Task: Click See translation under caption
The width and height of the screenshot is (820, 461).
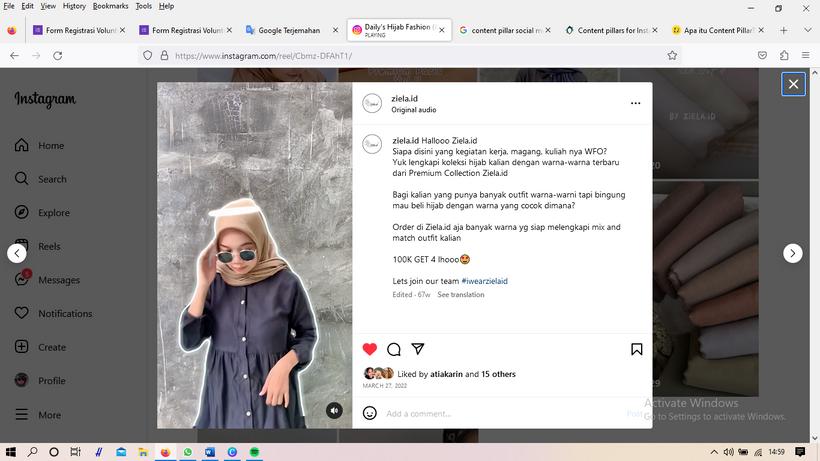Action: [461, 295]
